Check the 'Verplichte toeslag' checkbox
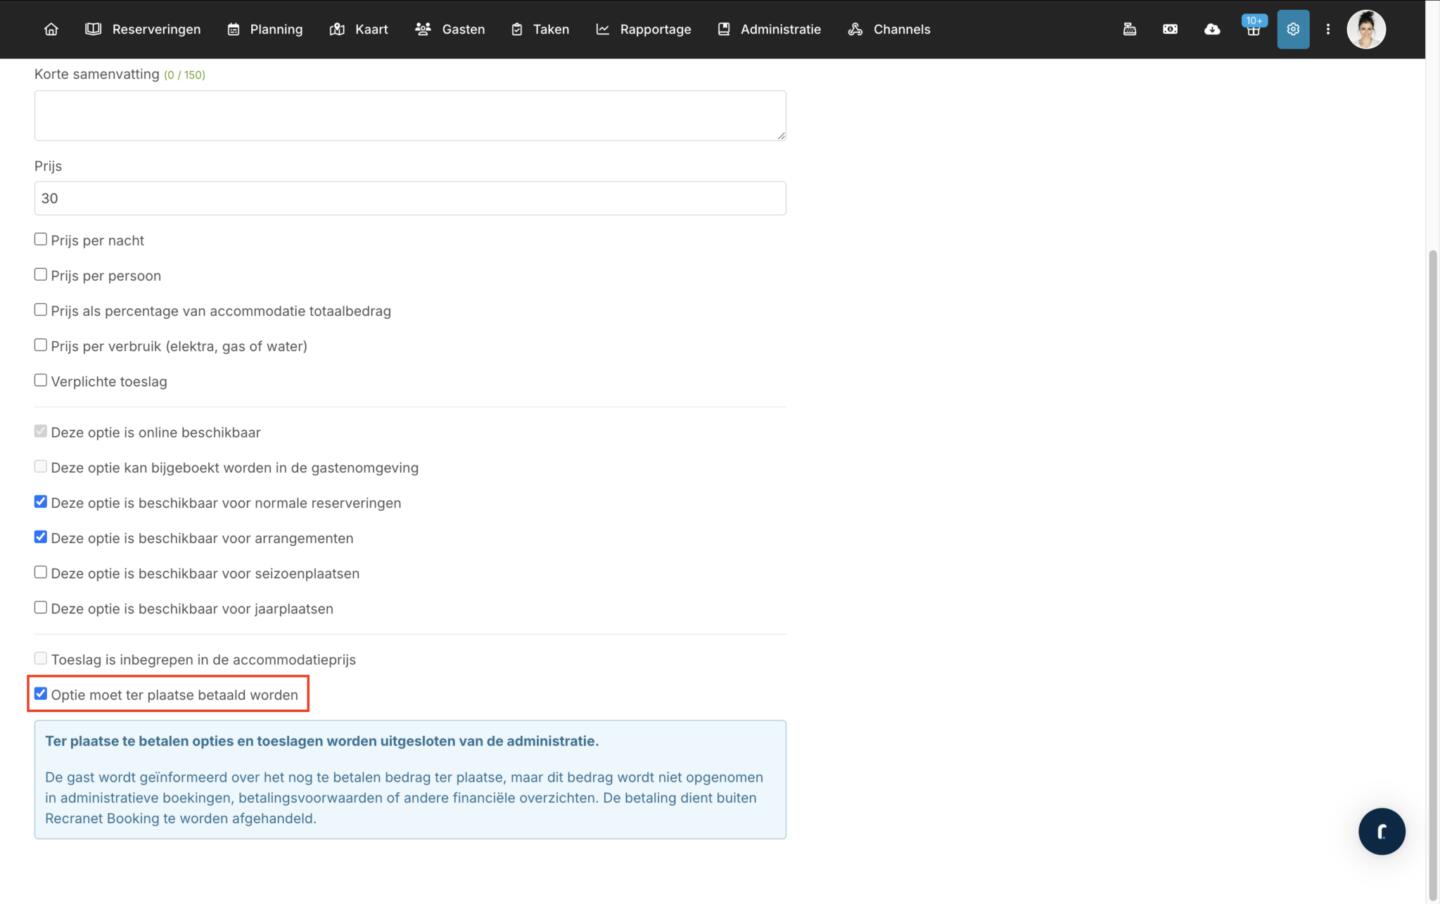This screenshot has width=1440, height=904. click(x=41, y=380)
